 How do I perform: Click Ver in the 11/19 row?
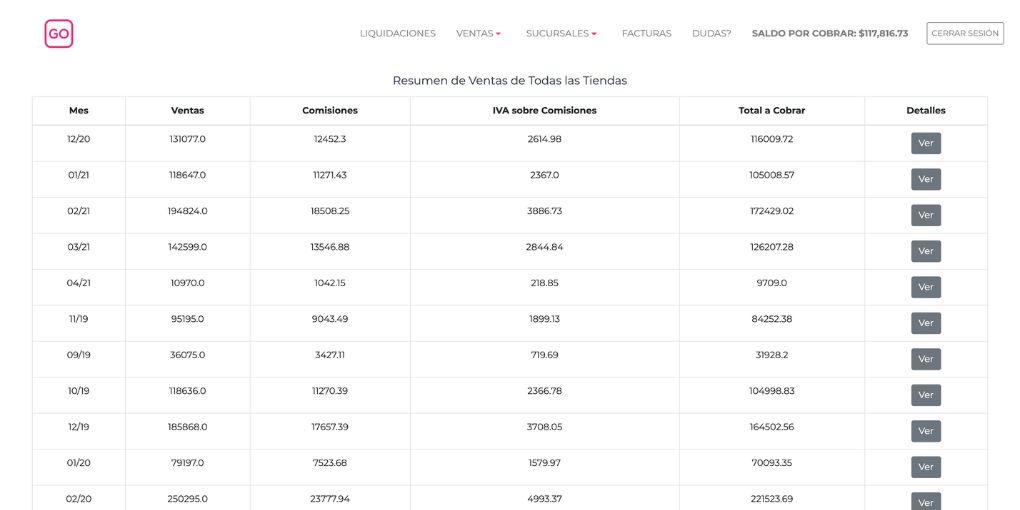(925, 323)
